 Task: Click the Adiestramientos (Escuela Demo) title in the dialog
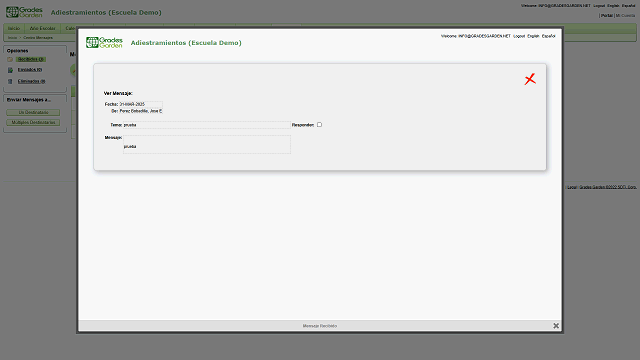[186, 43]
